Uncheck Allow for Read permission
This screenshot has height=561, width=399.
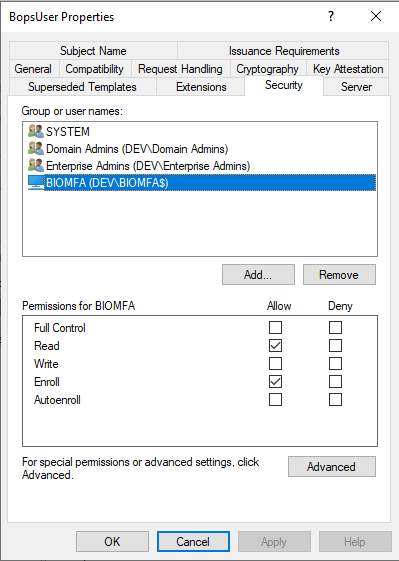pyautogui.click(x=275, y=346)
